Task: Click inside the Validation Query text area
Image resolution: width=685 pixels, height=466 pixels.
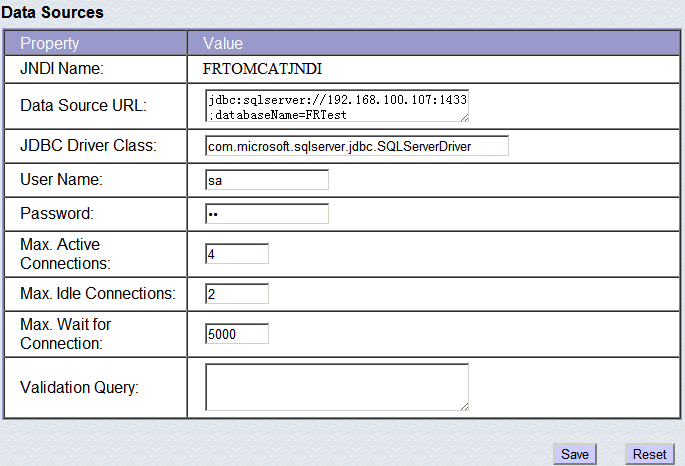Action: (x=336, y=387)
